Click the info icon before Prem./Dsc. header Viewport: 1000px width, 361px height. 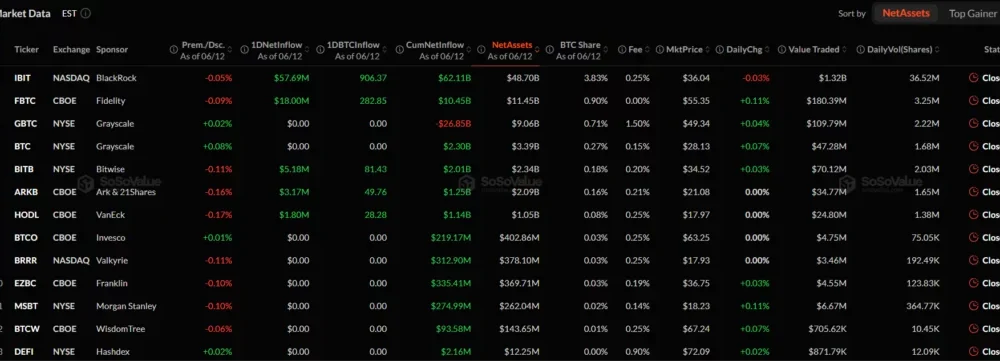(x=173, y=50)
